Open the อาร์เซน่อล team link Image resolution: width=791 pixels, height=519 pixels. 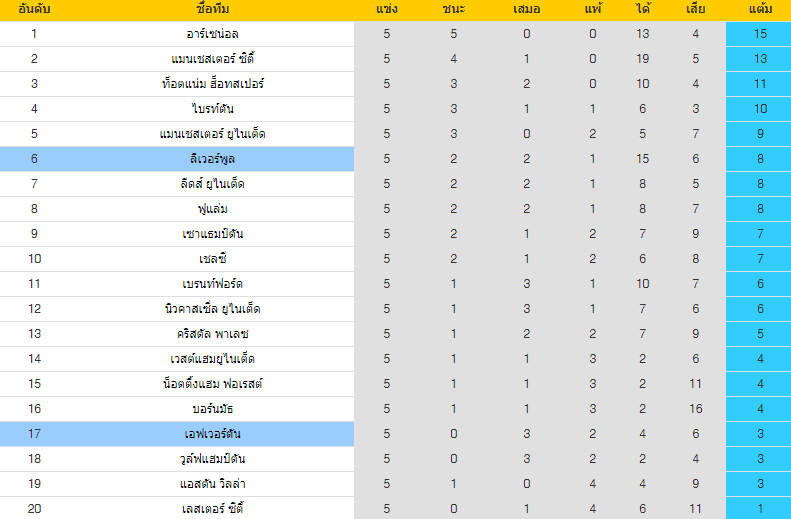[x=212, y=34]
